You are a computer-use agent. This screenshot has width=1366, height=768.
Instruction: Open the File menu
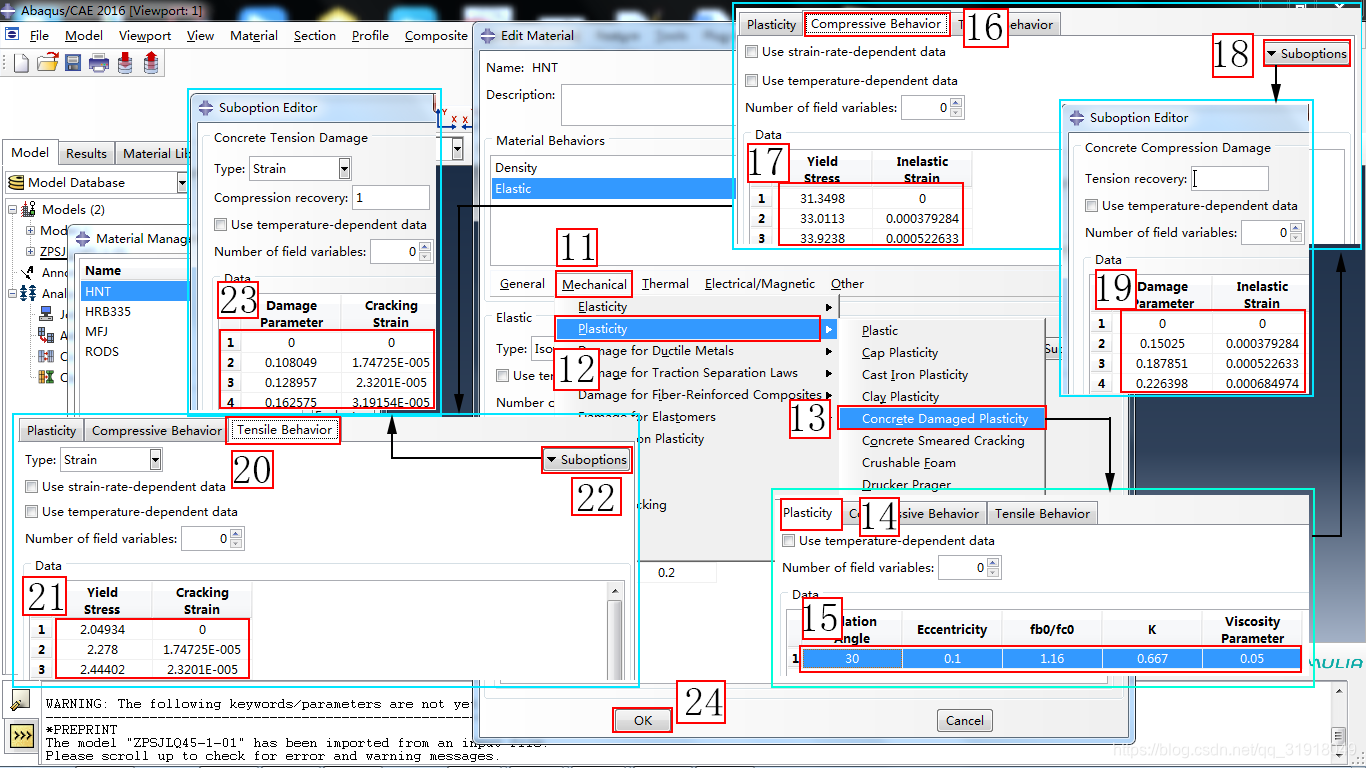(x=39, y=35)
